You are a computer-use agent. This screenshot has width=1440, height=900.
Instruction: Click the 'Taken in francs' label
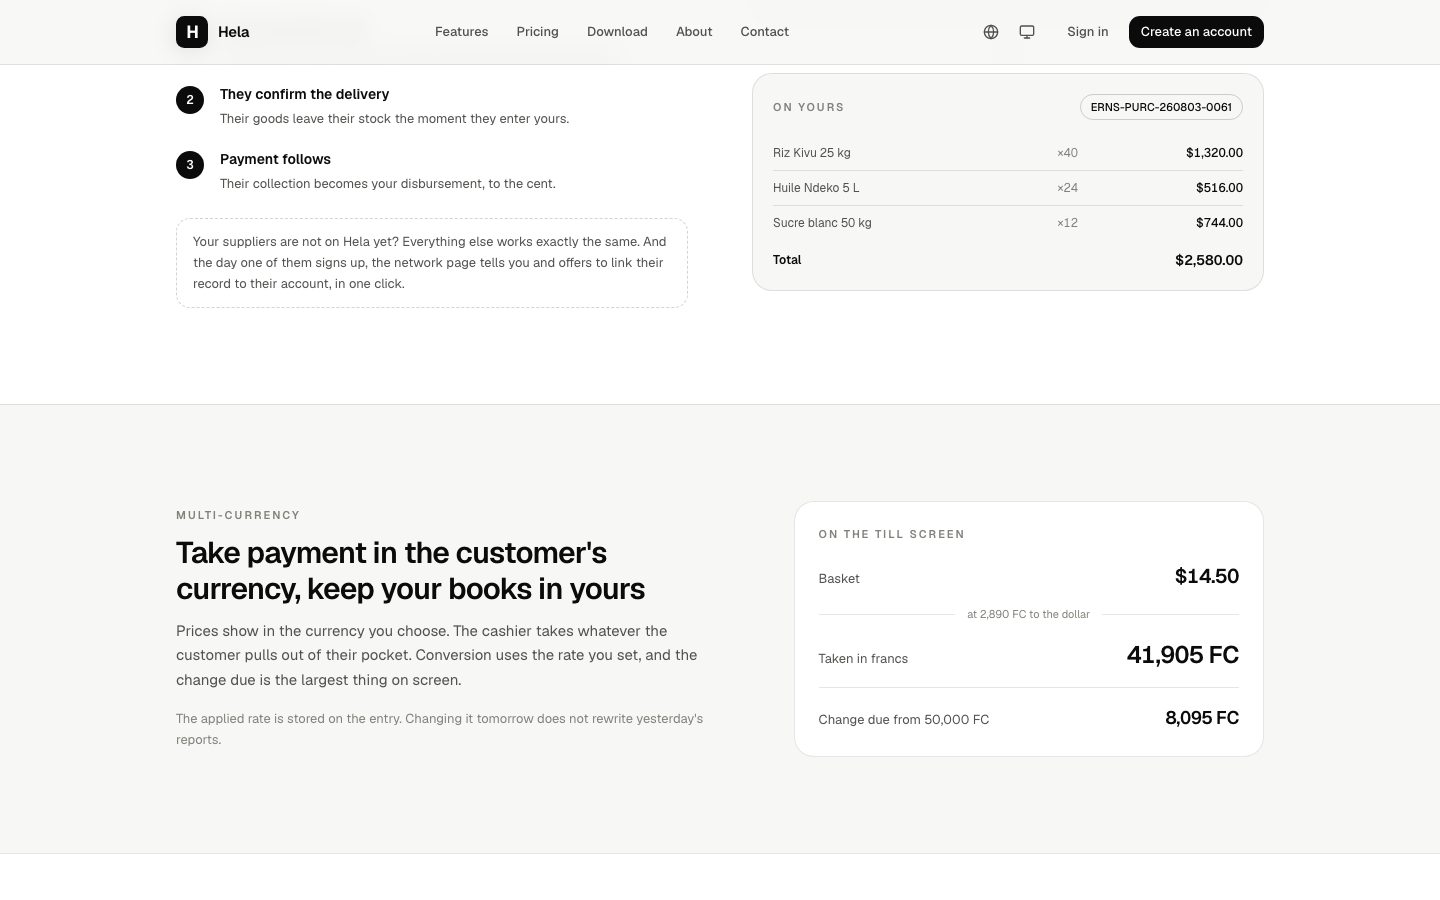point(863,659)
